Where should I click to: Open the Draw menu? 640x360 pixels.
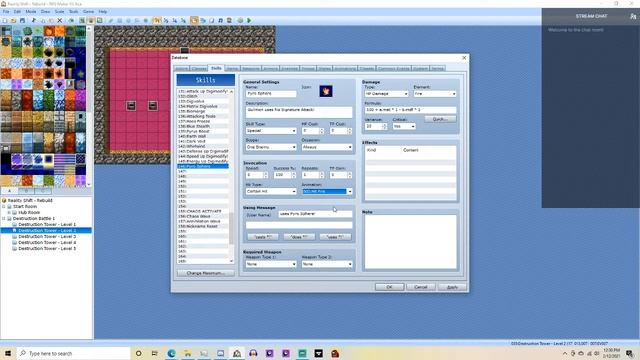[45, 12]
